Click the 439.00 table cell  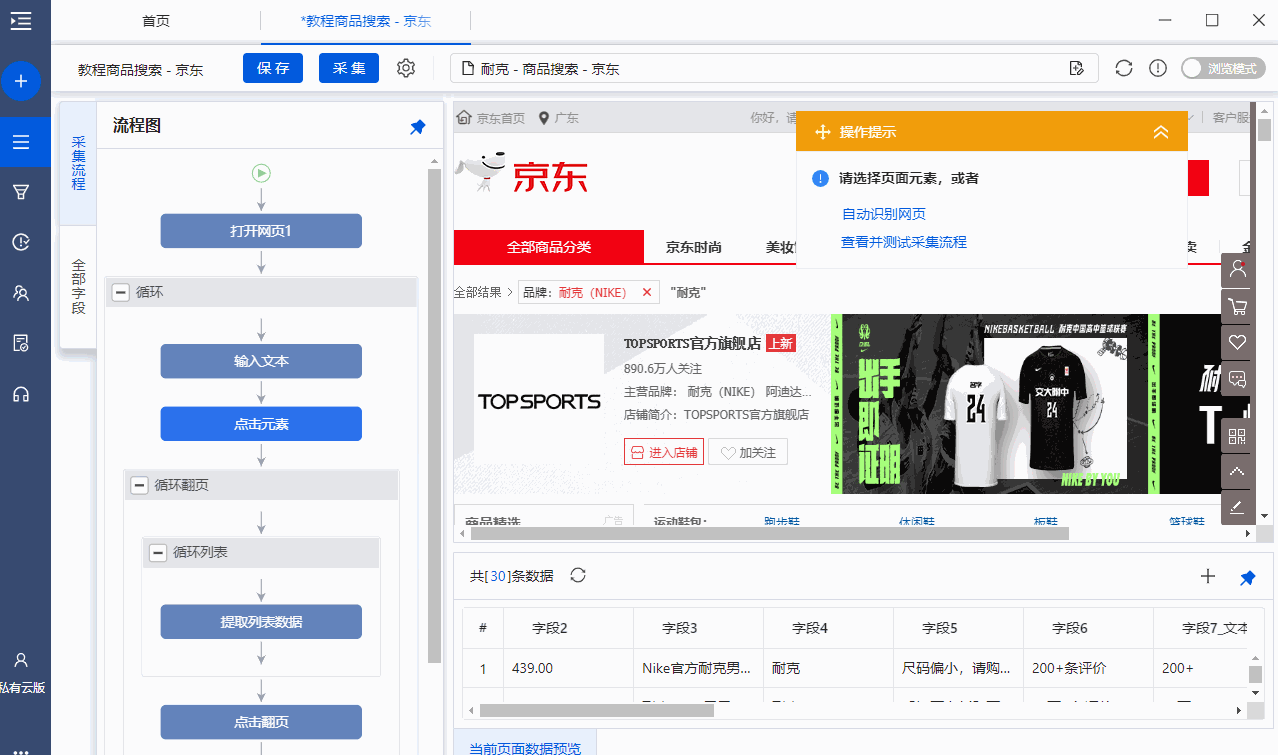coord(568,668)
